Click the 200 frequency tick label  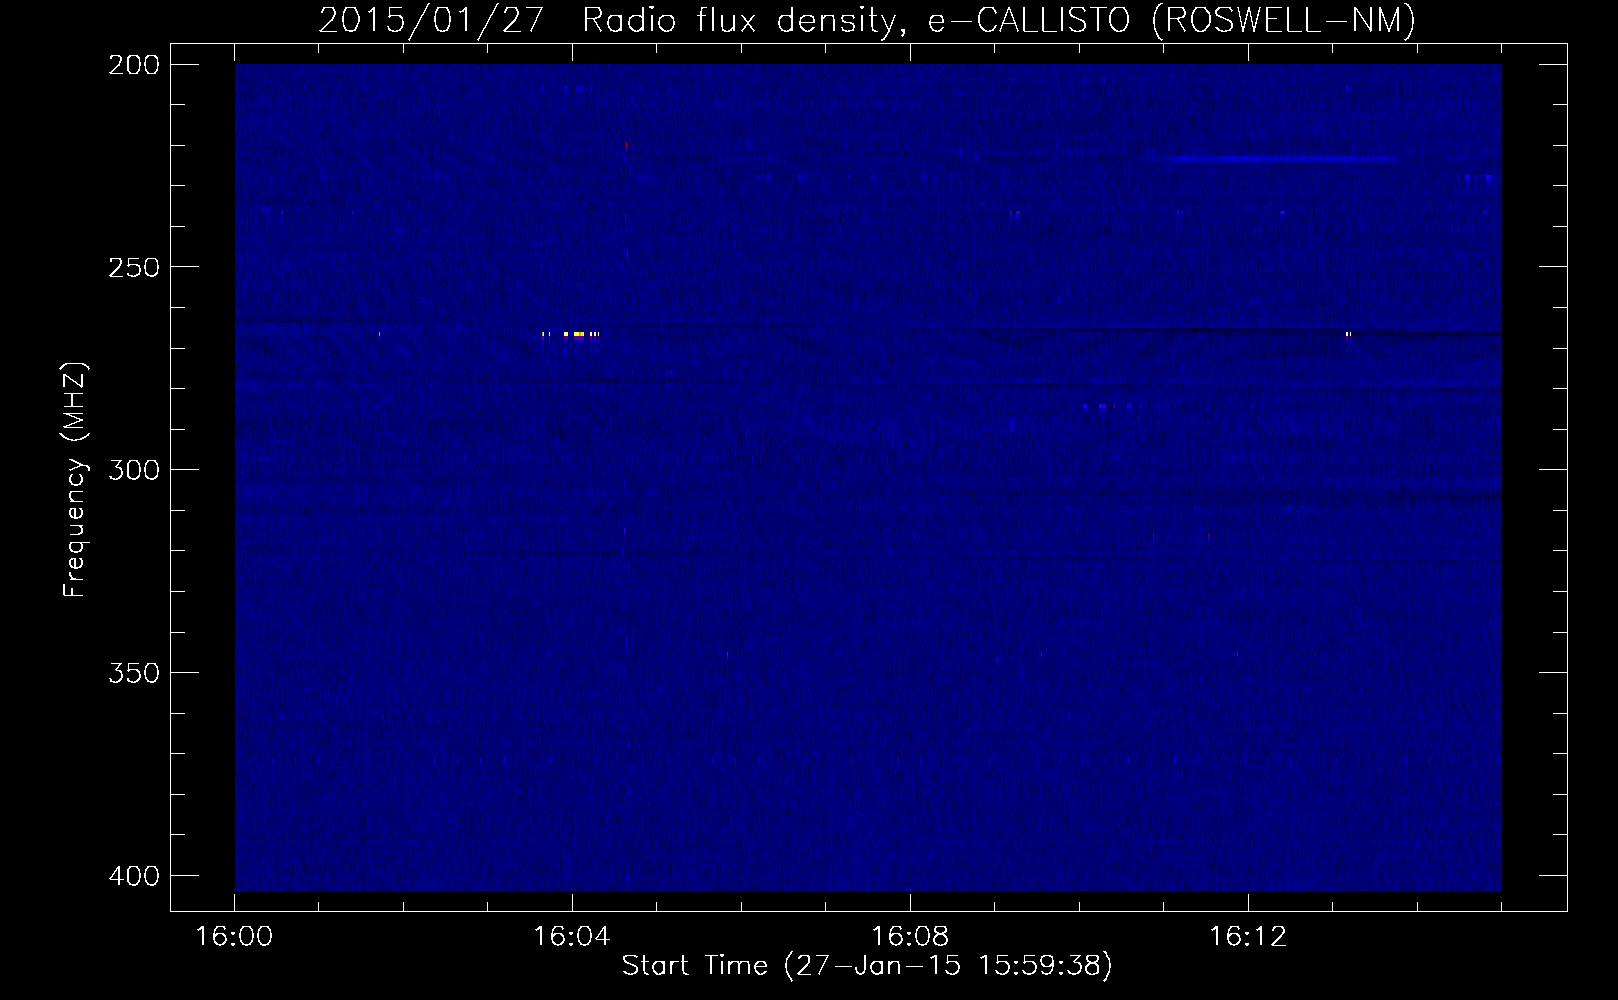[x=132, y=64]
